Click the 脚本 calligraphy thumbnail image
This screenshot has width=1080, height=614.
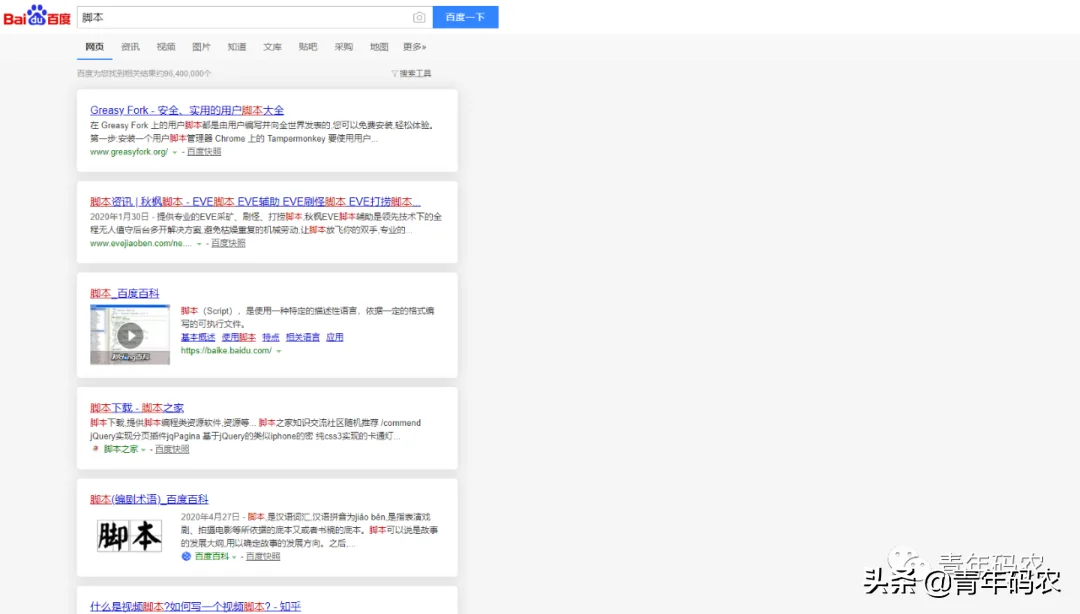pyautogui.click(x=129, y=536)
